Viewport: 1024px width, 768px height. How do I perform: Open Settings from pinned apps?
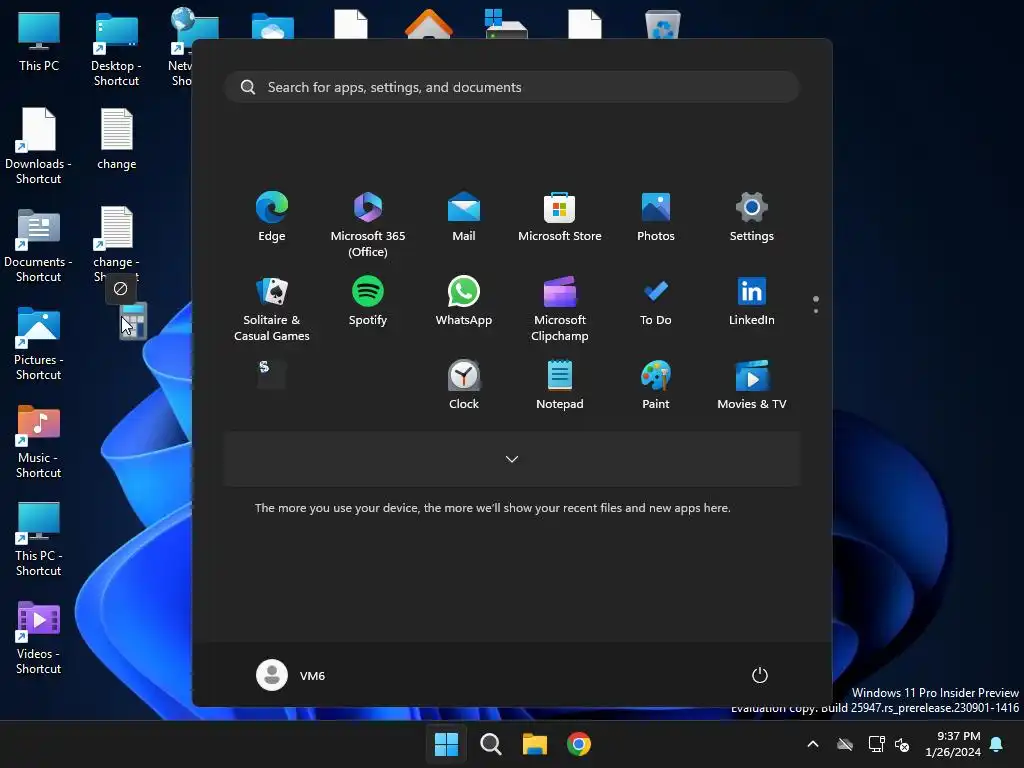point(752,217)
